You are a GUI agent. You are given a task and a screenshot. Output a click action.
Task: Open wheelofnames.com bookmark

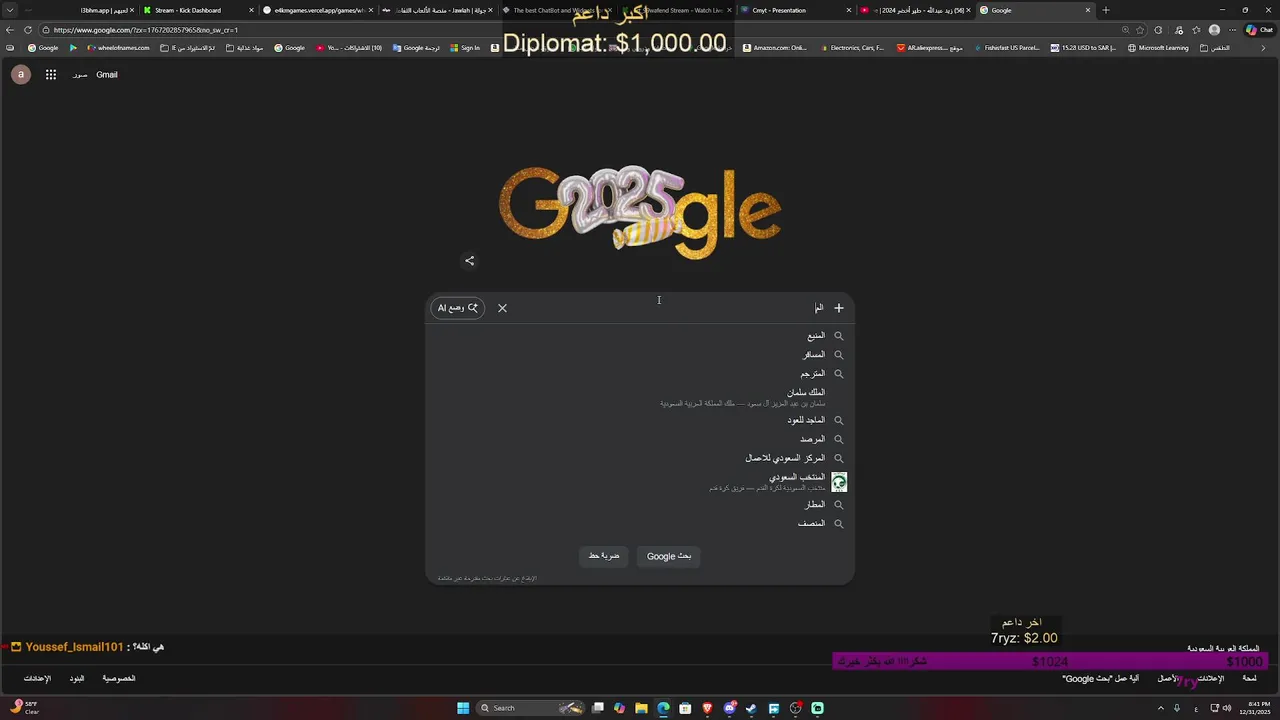(118, 48)
